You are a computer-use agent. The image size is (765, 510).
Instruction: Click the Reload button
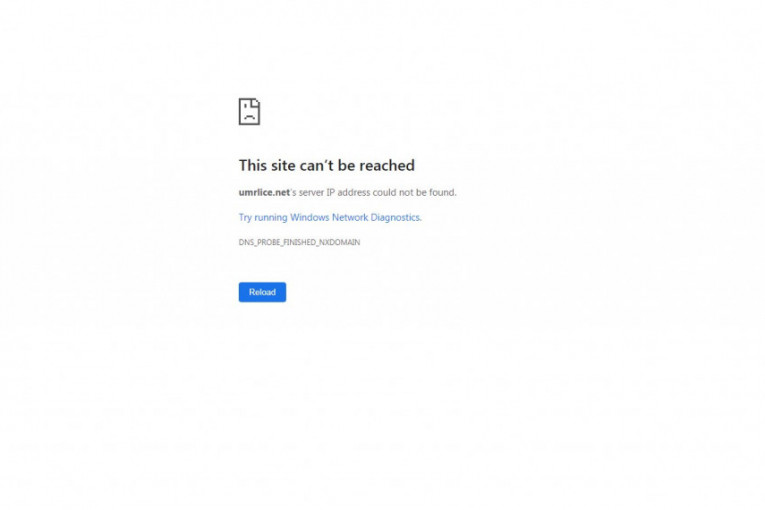click(262, 292)
